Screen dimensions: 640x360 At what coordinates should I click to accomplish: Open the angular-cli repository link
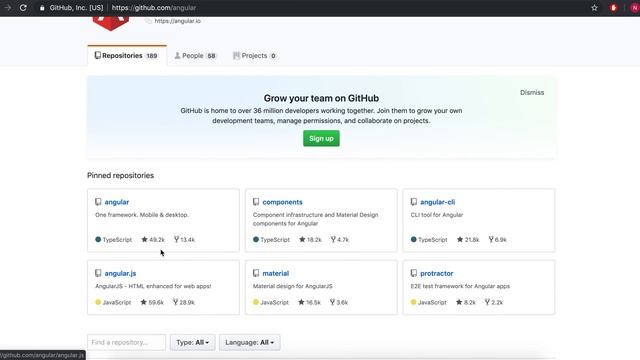pyautogui.click(x=438, y=202)
